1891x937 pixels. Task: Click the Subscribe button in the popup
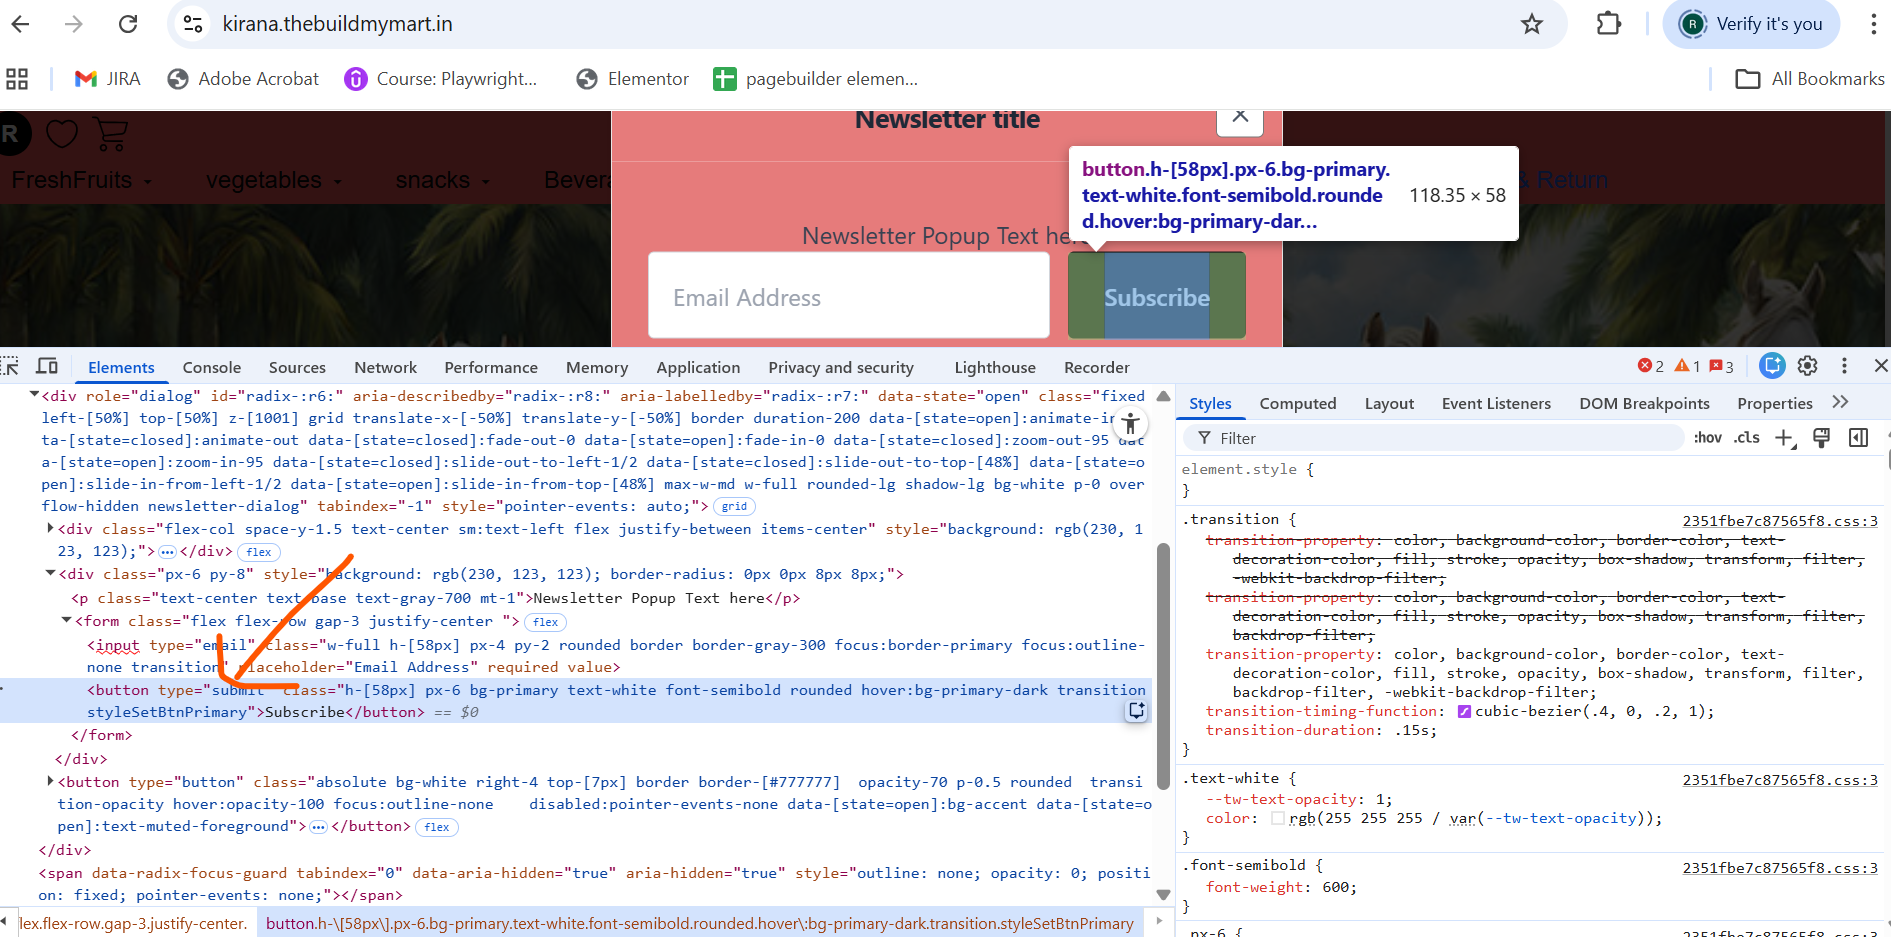point(1157,296)
